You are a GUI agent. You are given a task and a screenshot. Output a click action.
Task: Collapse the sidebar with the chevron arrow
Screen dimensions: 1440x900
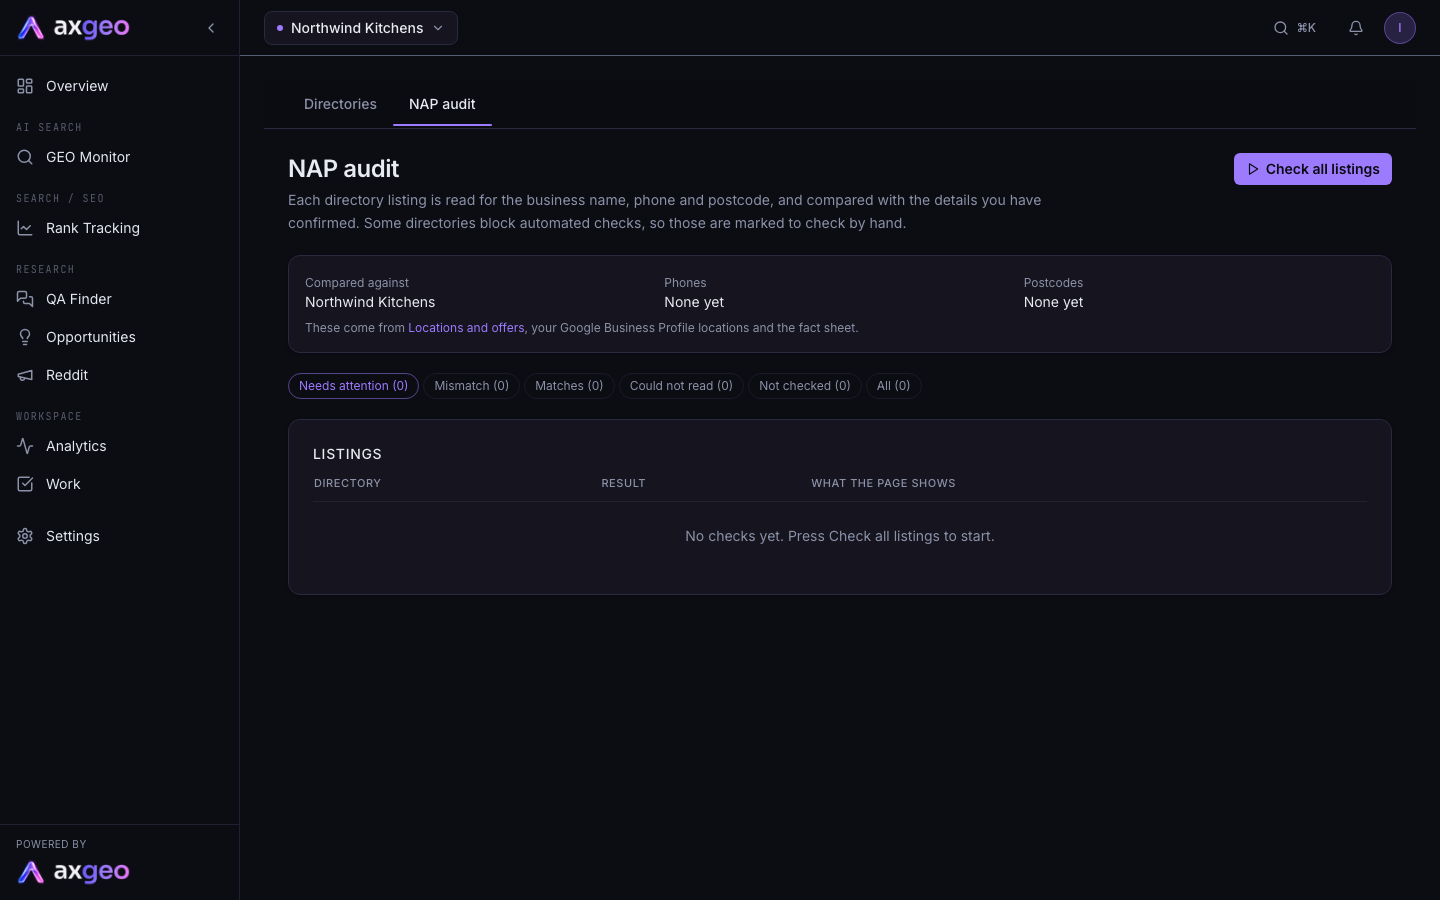click(x=211, y=28)
